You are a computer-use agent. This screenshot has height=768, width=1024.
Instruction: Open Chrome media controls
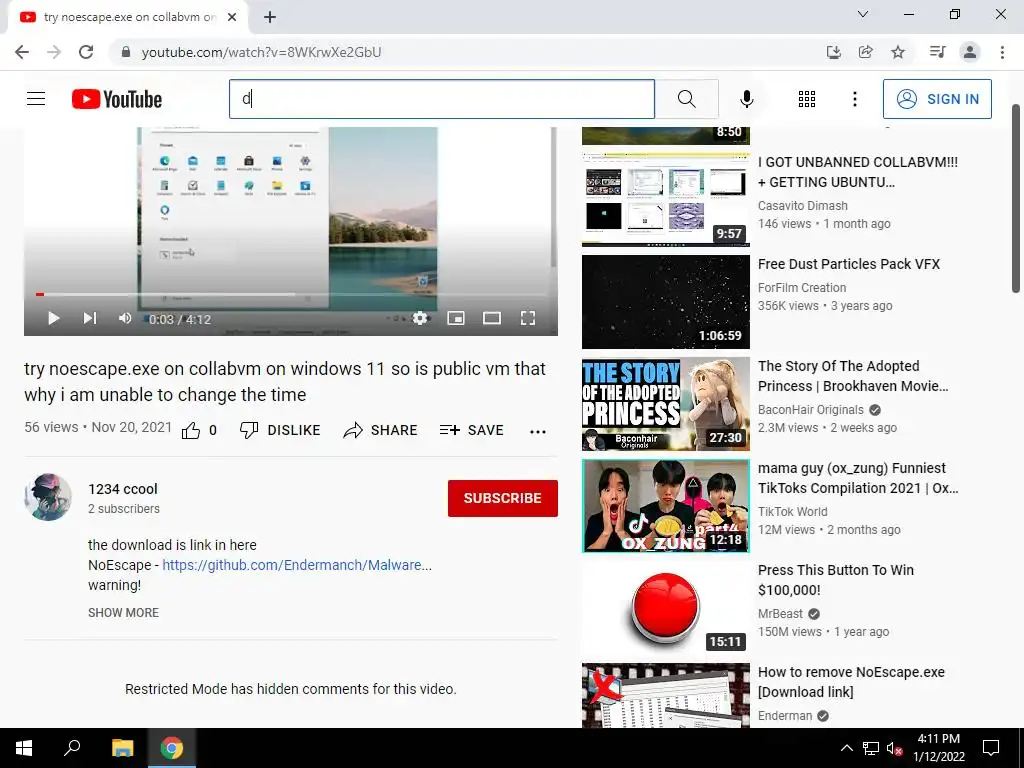[937, 52]
